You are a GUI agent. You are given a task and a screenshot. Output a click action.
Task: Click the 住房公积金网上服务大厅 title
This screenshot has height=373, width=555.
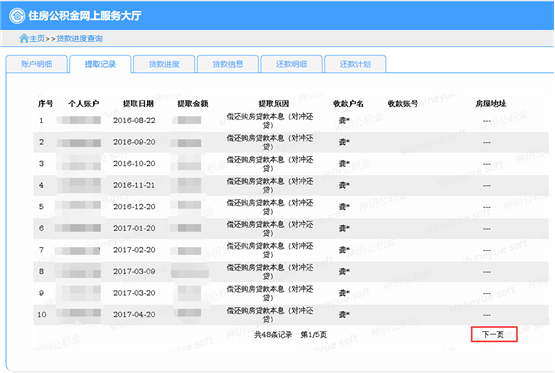[85, 16]
